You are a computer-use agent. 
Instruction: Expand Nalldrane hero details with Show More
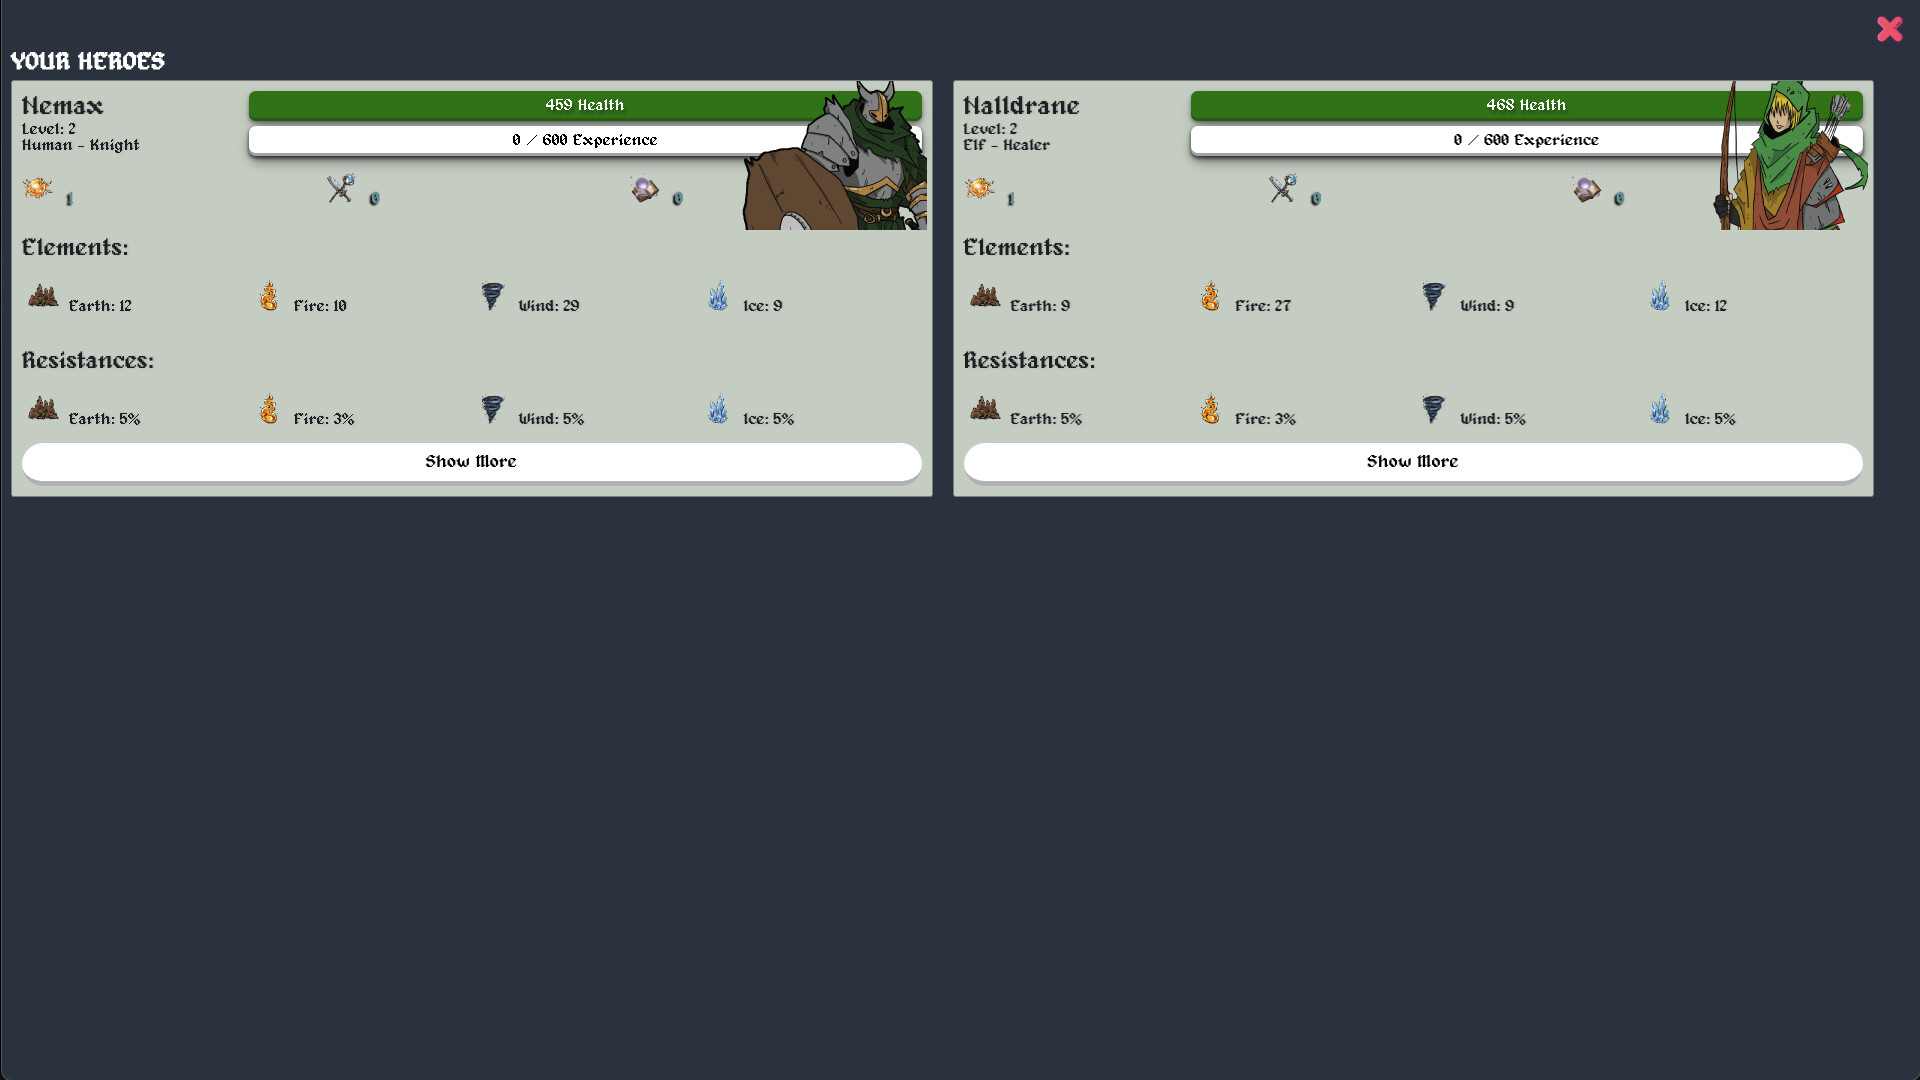1412,460
